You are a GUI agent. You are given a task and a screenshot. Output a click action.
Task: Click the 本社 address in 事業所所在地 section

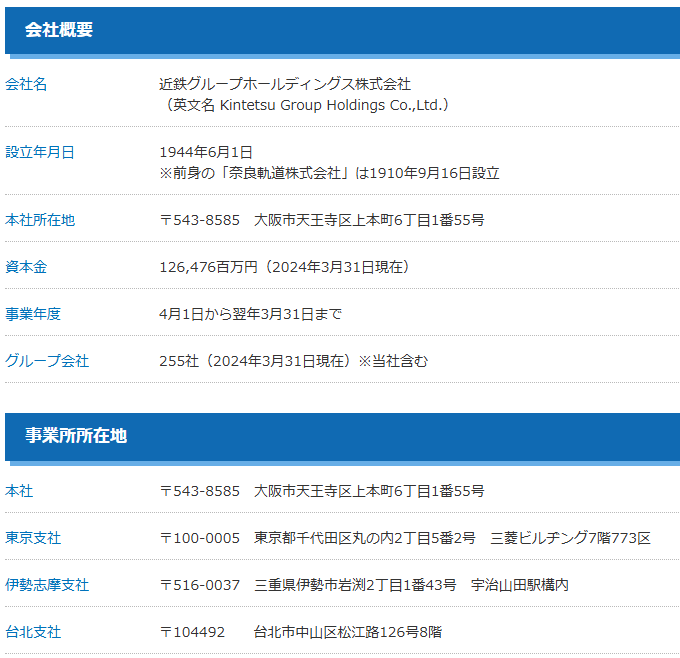[322, 491]
